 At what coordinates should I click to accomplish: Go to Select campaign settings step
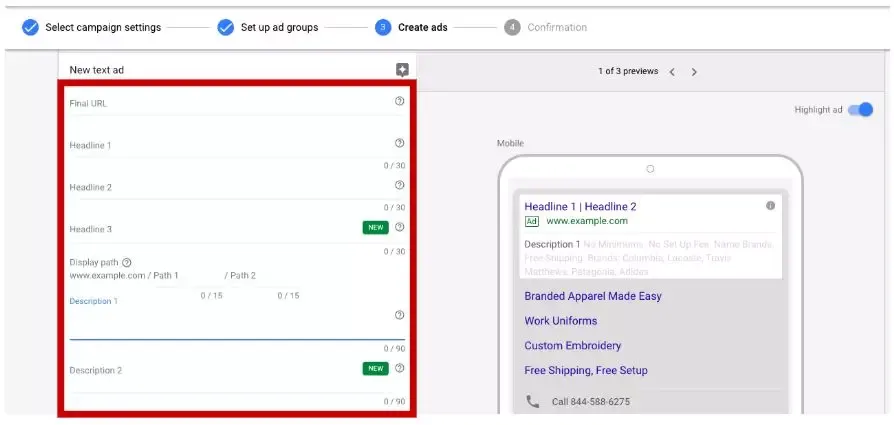point(103,27)
